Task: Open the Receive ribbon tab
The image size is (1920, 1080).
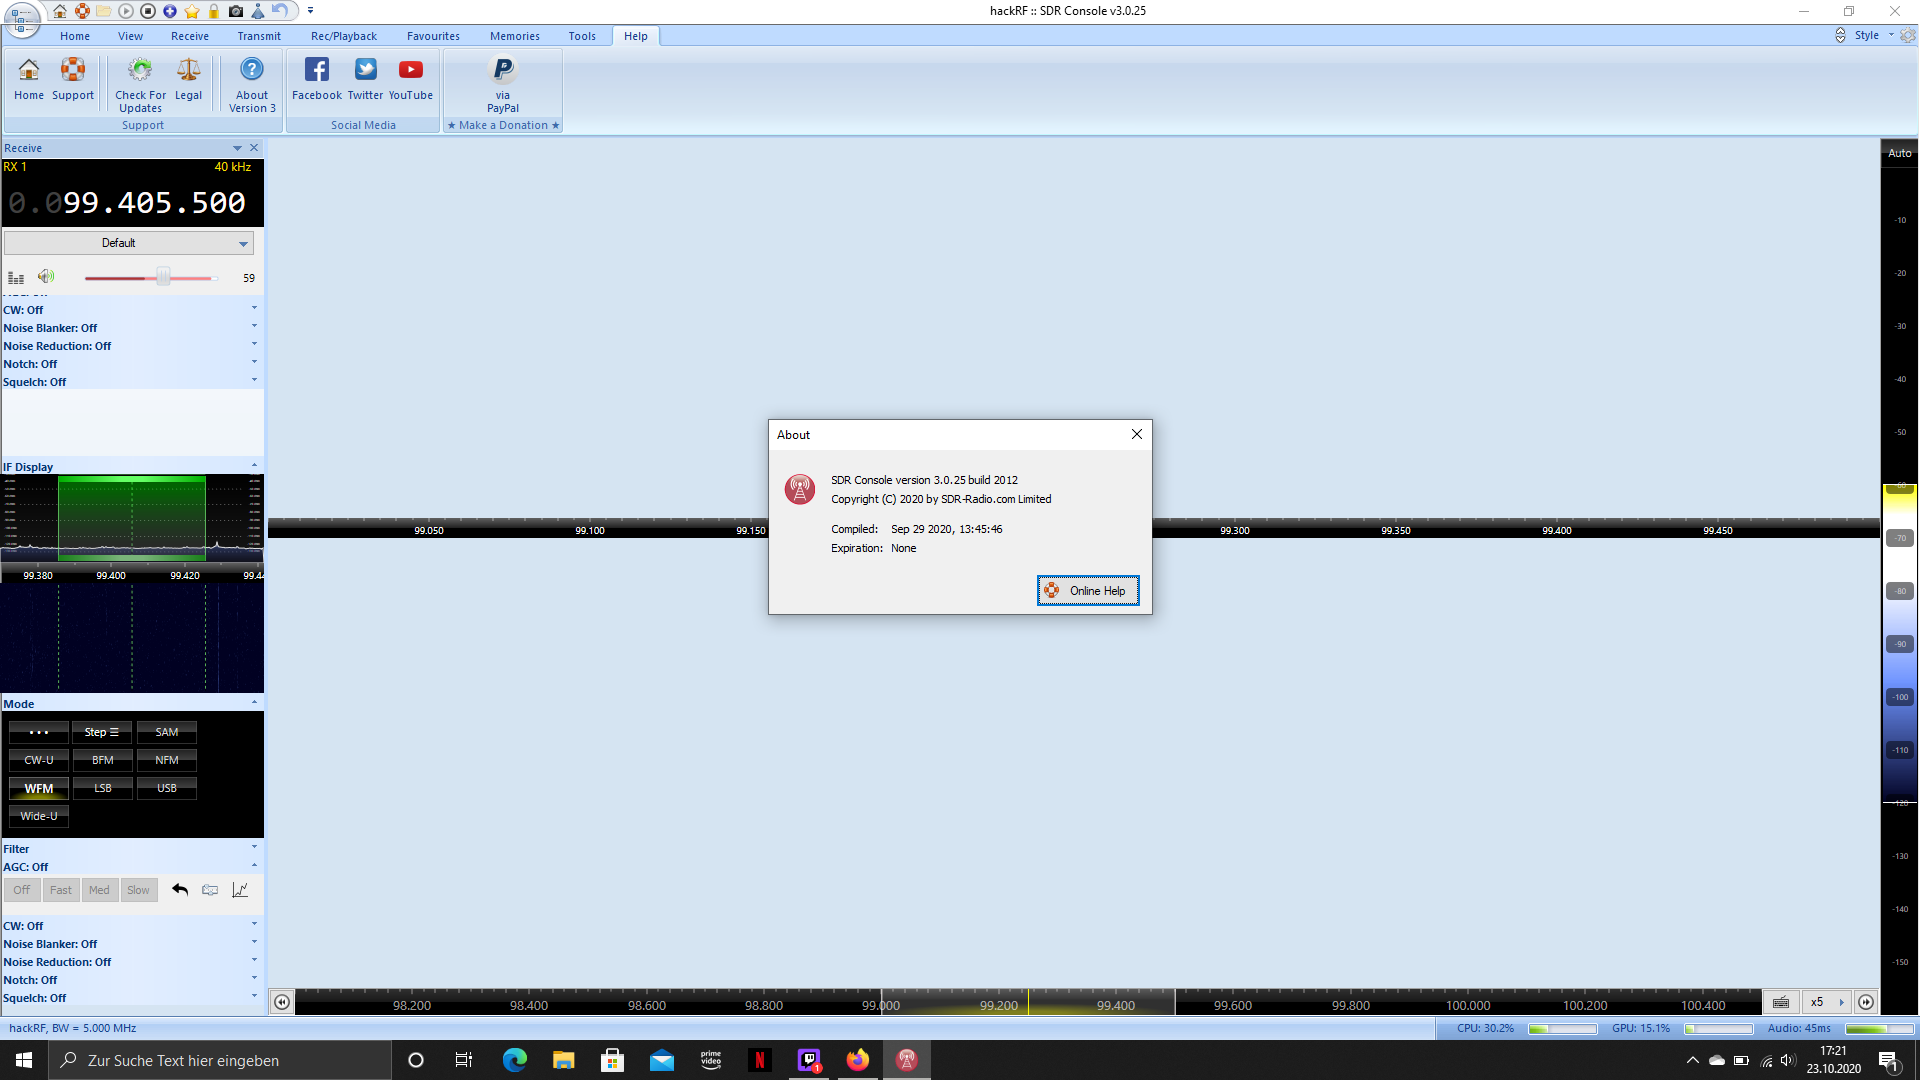Action: [190, 36]
